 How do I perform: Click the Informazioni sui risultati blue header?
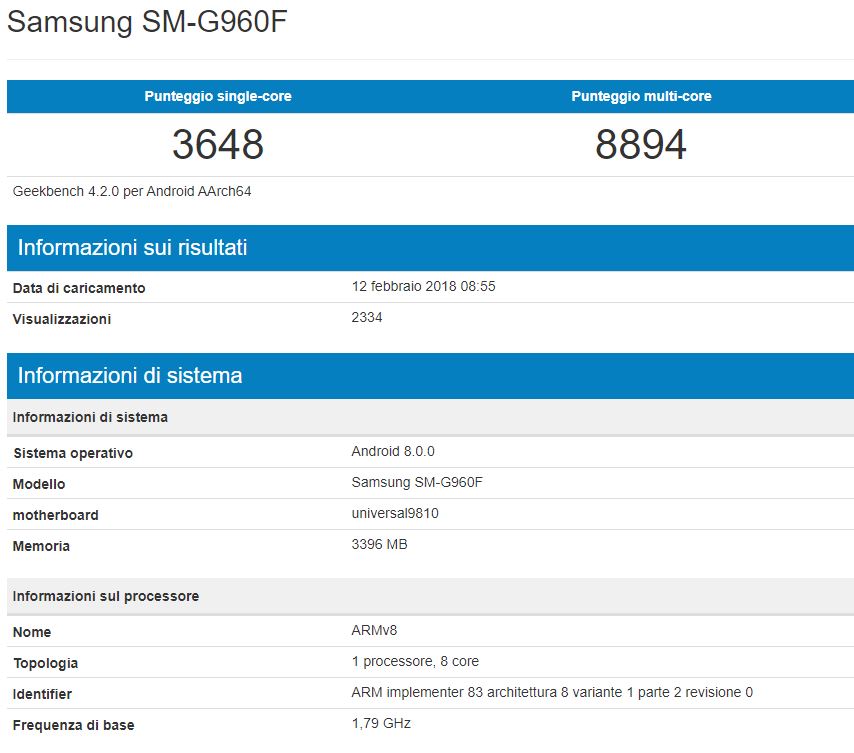click(x=132, y=247)
